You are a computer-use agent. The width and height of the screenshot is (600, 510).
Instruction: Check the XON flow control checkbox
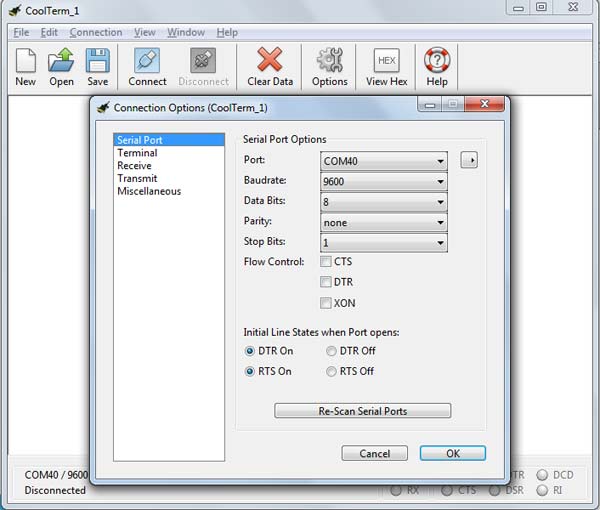326,303
